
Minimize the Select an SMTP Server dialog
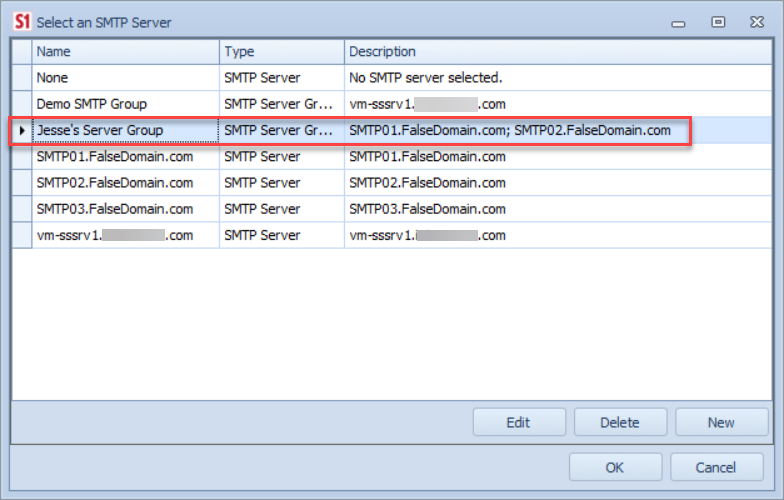tap(678, 23)
